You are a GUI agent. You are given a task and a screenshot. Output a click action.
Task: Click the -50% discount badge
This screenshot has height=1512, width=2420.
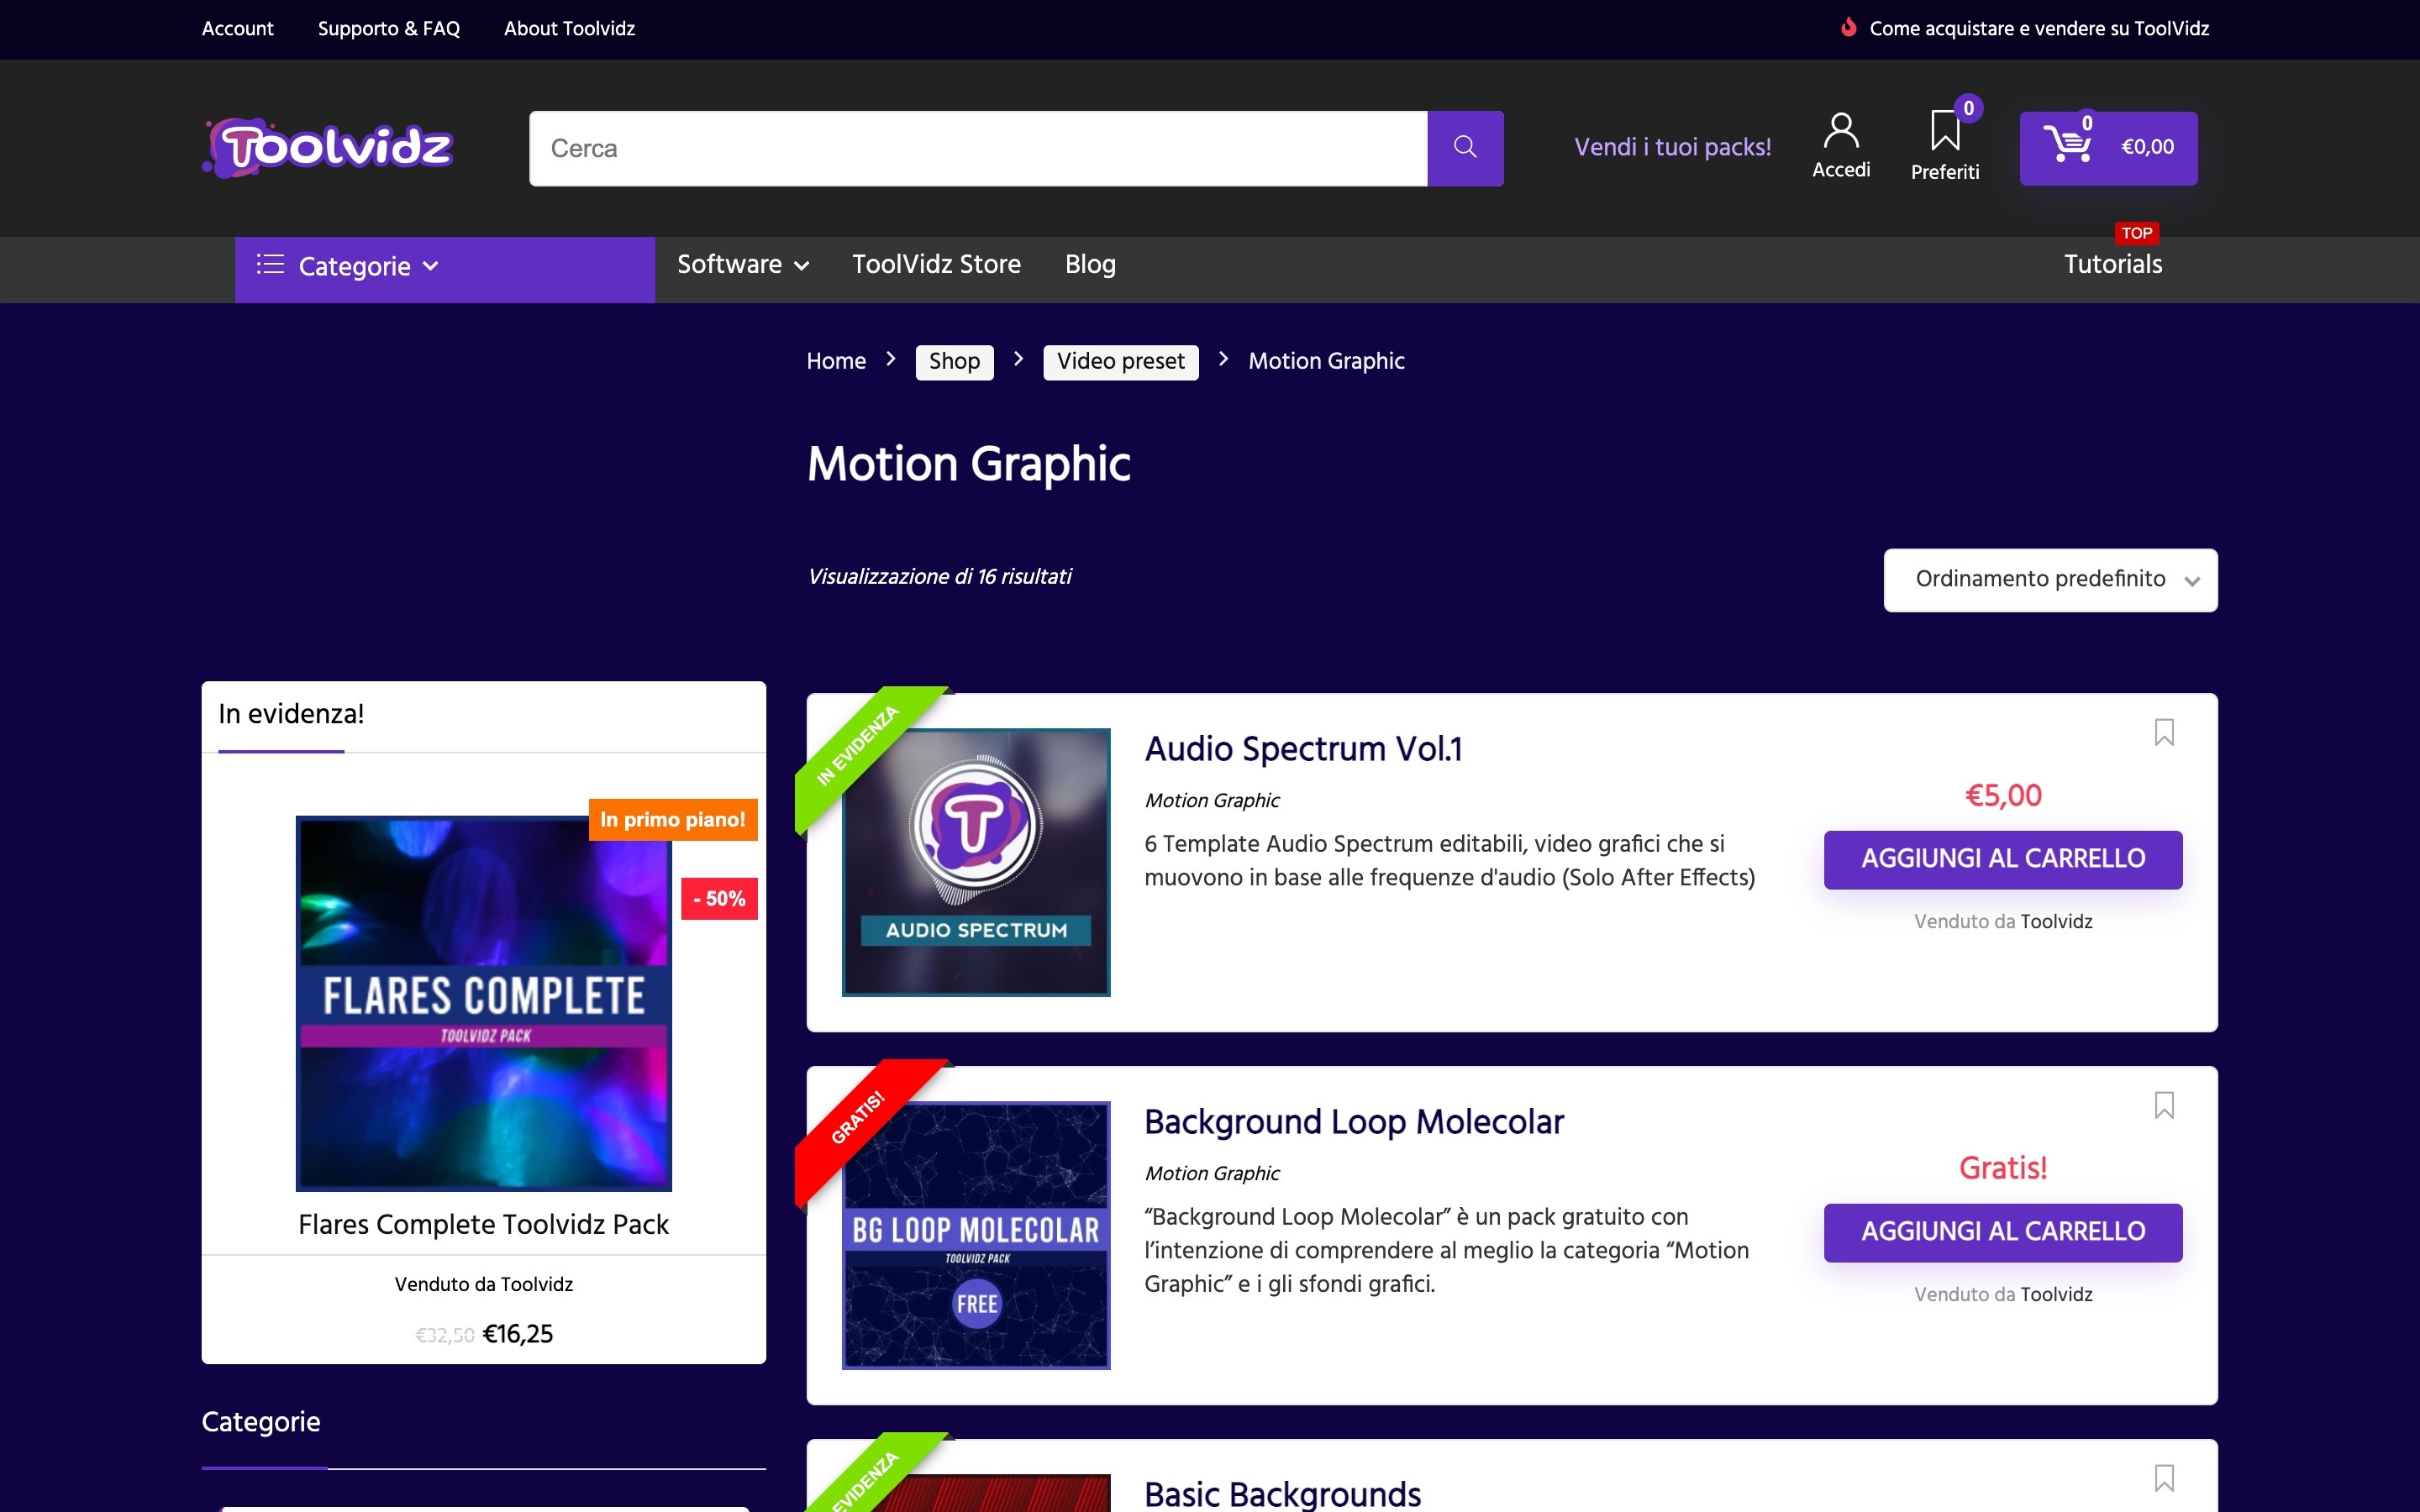tap(719, 898)
